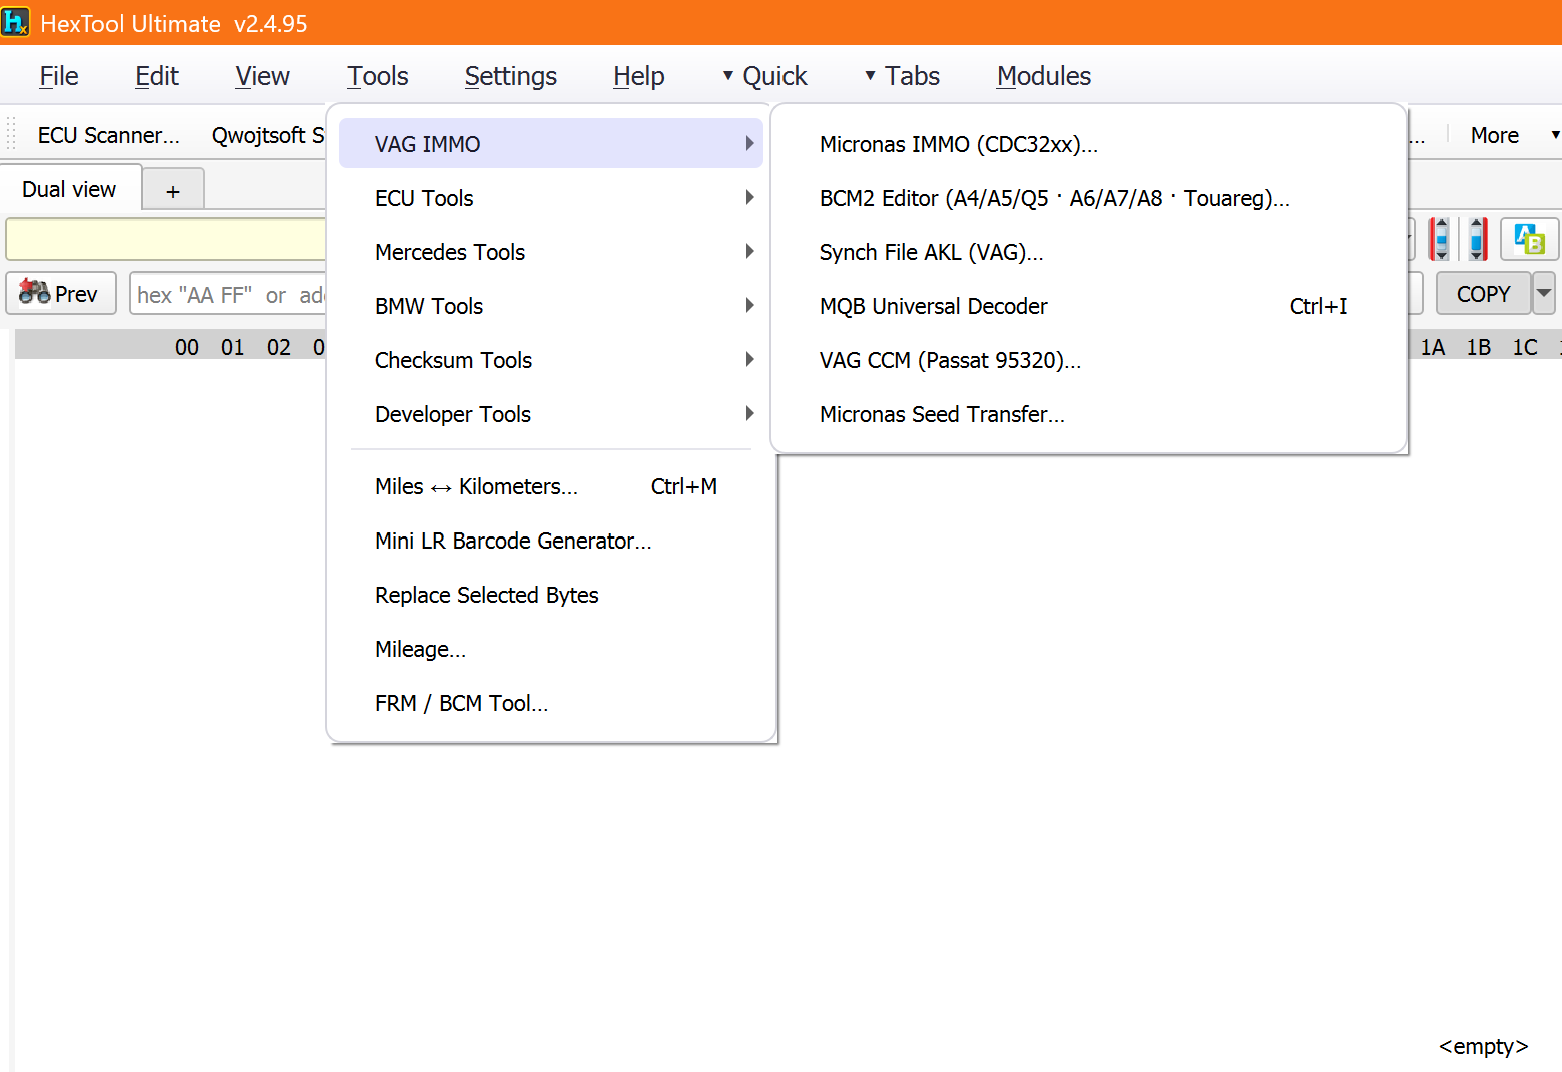
Task: Click the ECU Scanner toolbar button
Action: (x=108, y=135)
